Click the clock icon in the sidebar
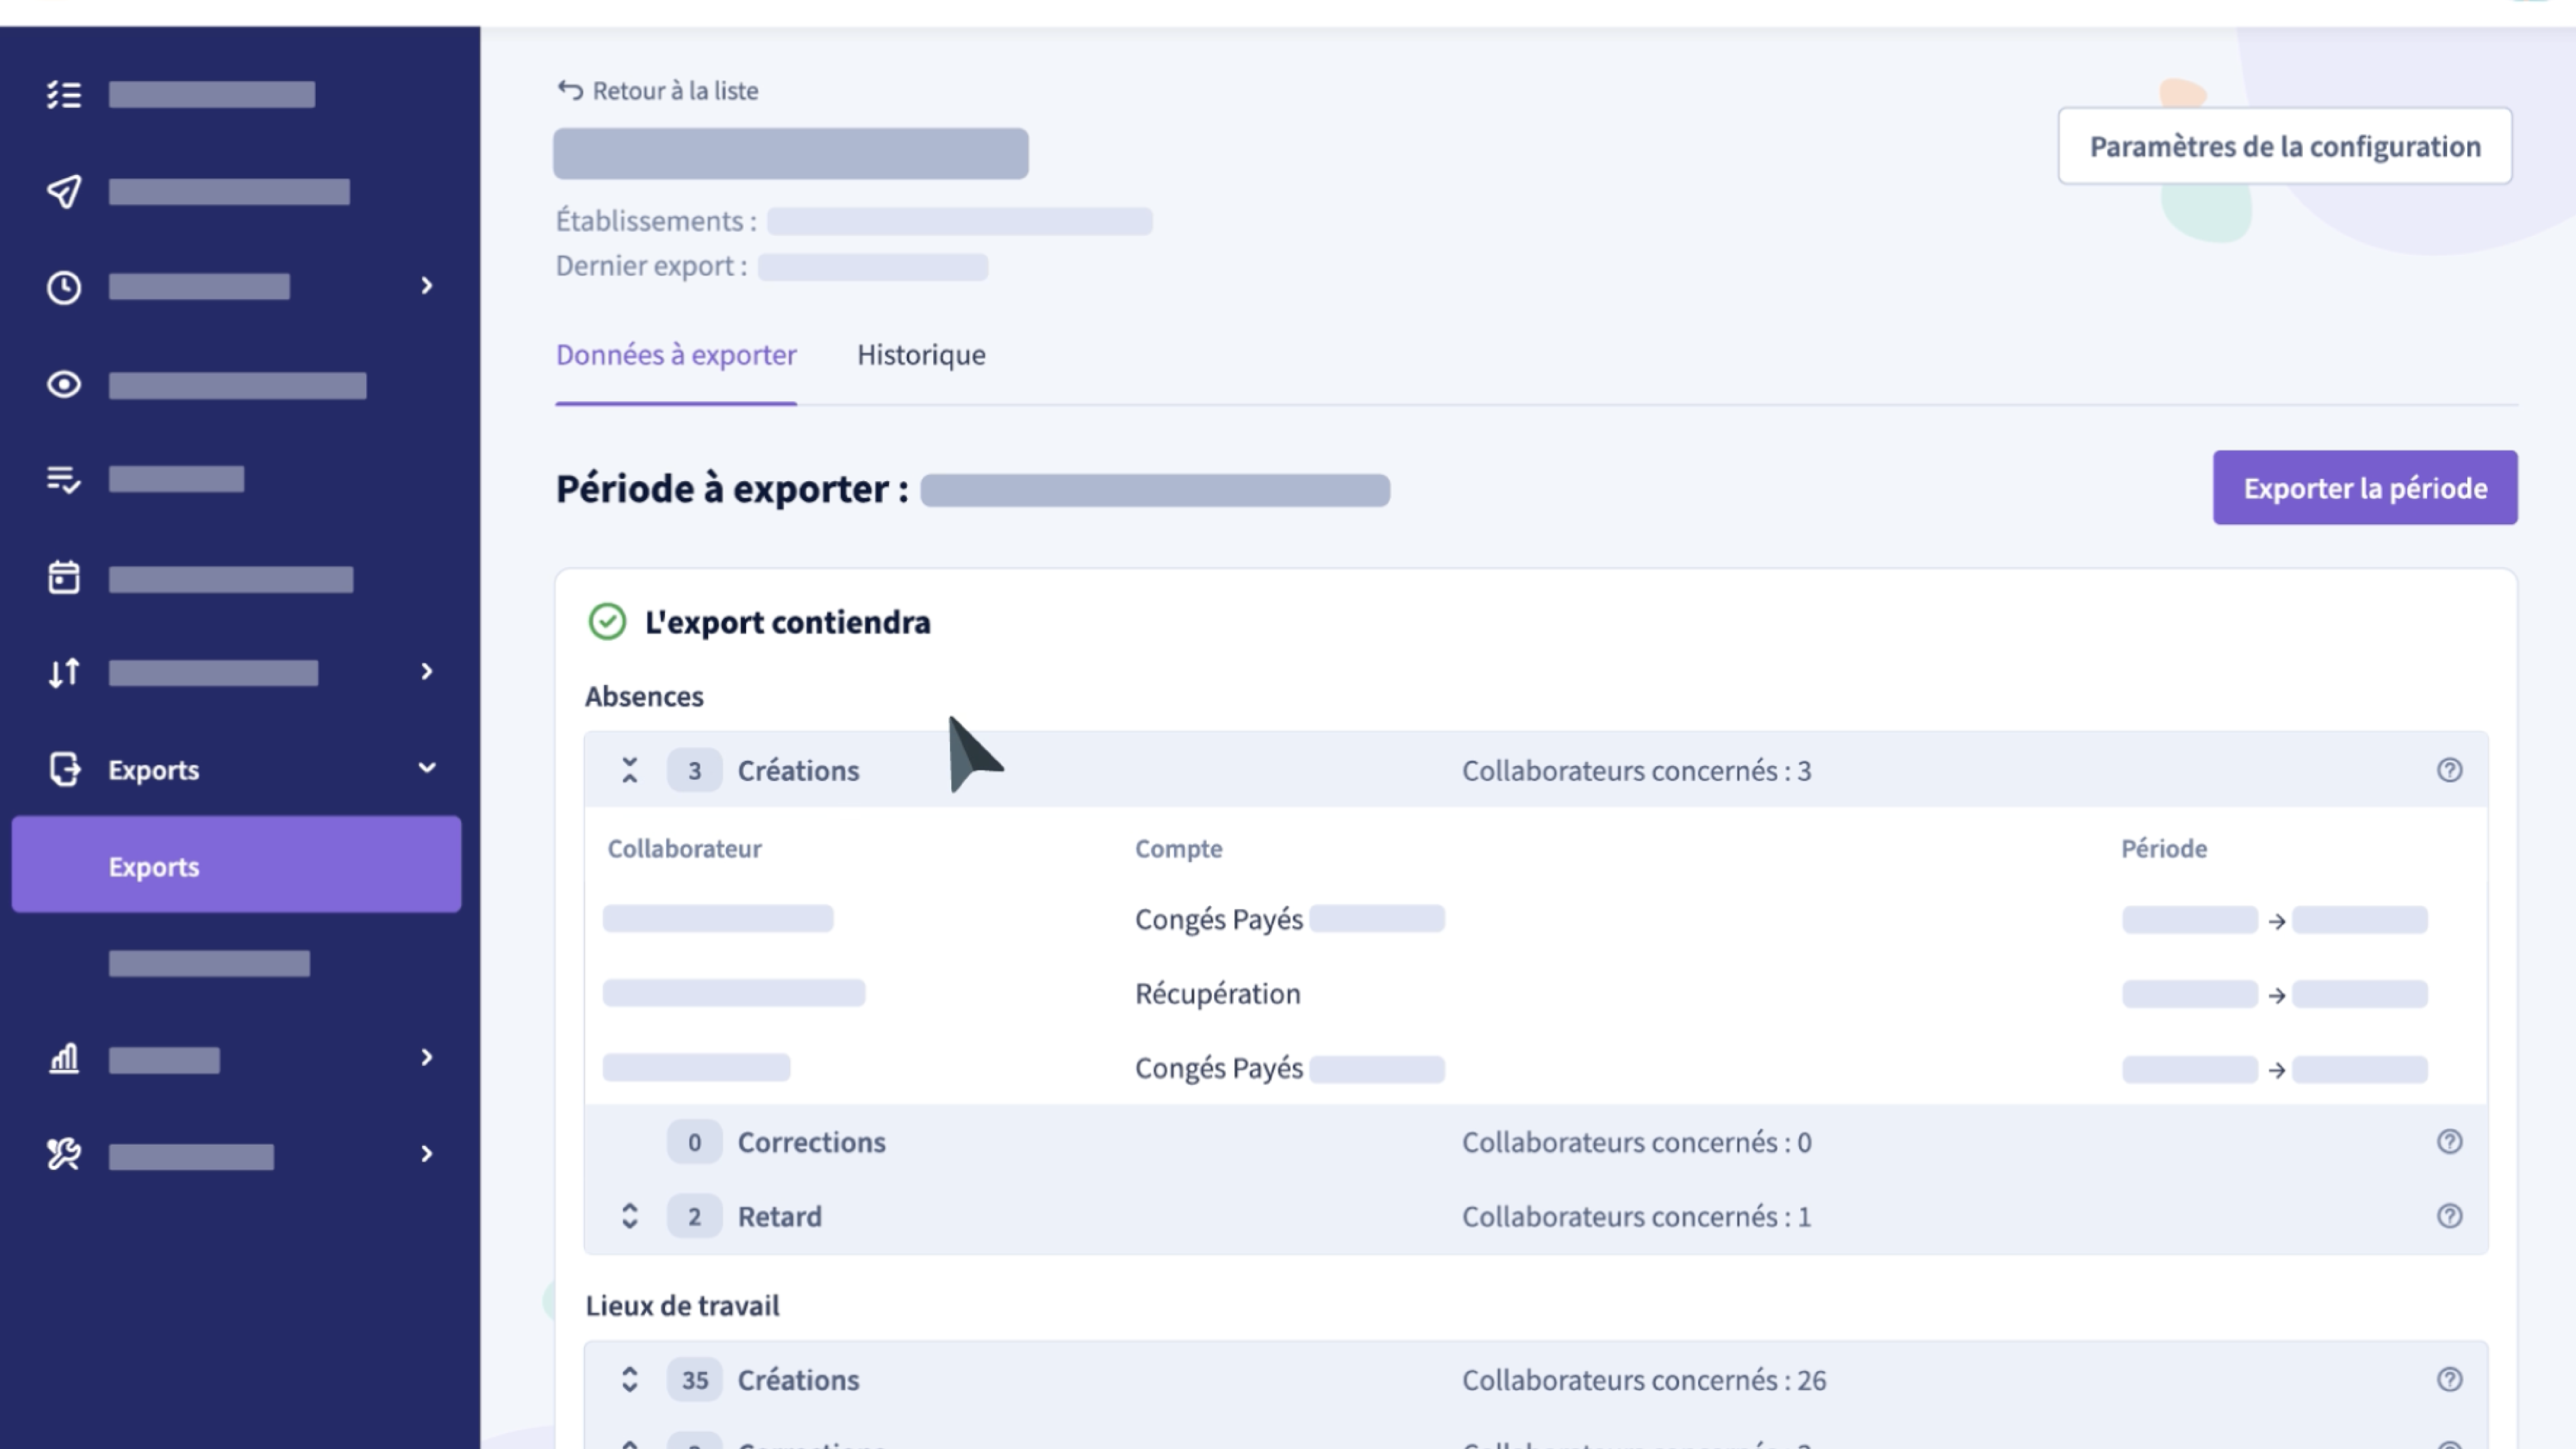The image size is (2576, 1449). [x=64, y=288]
